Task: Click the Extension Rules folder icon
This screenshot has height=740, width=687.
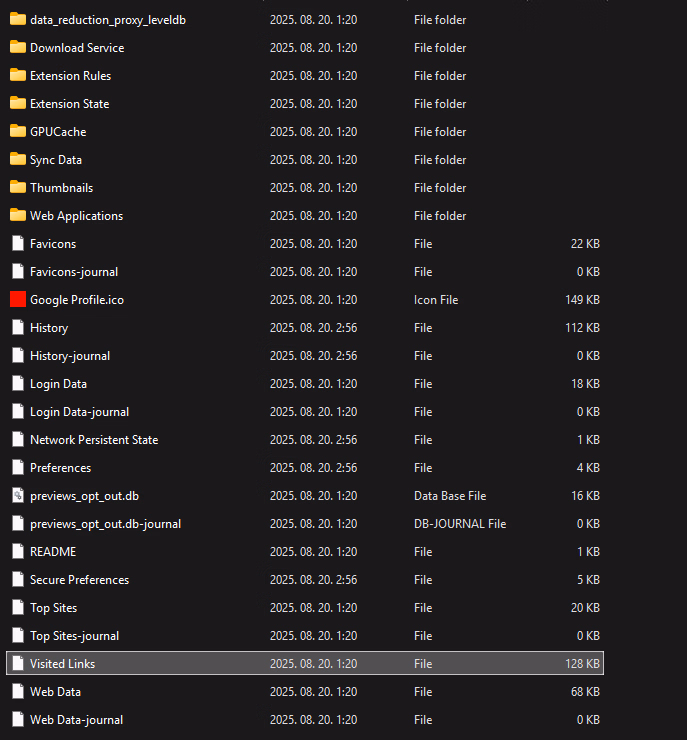Action: [x=17, y=75]
